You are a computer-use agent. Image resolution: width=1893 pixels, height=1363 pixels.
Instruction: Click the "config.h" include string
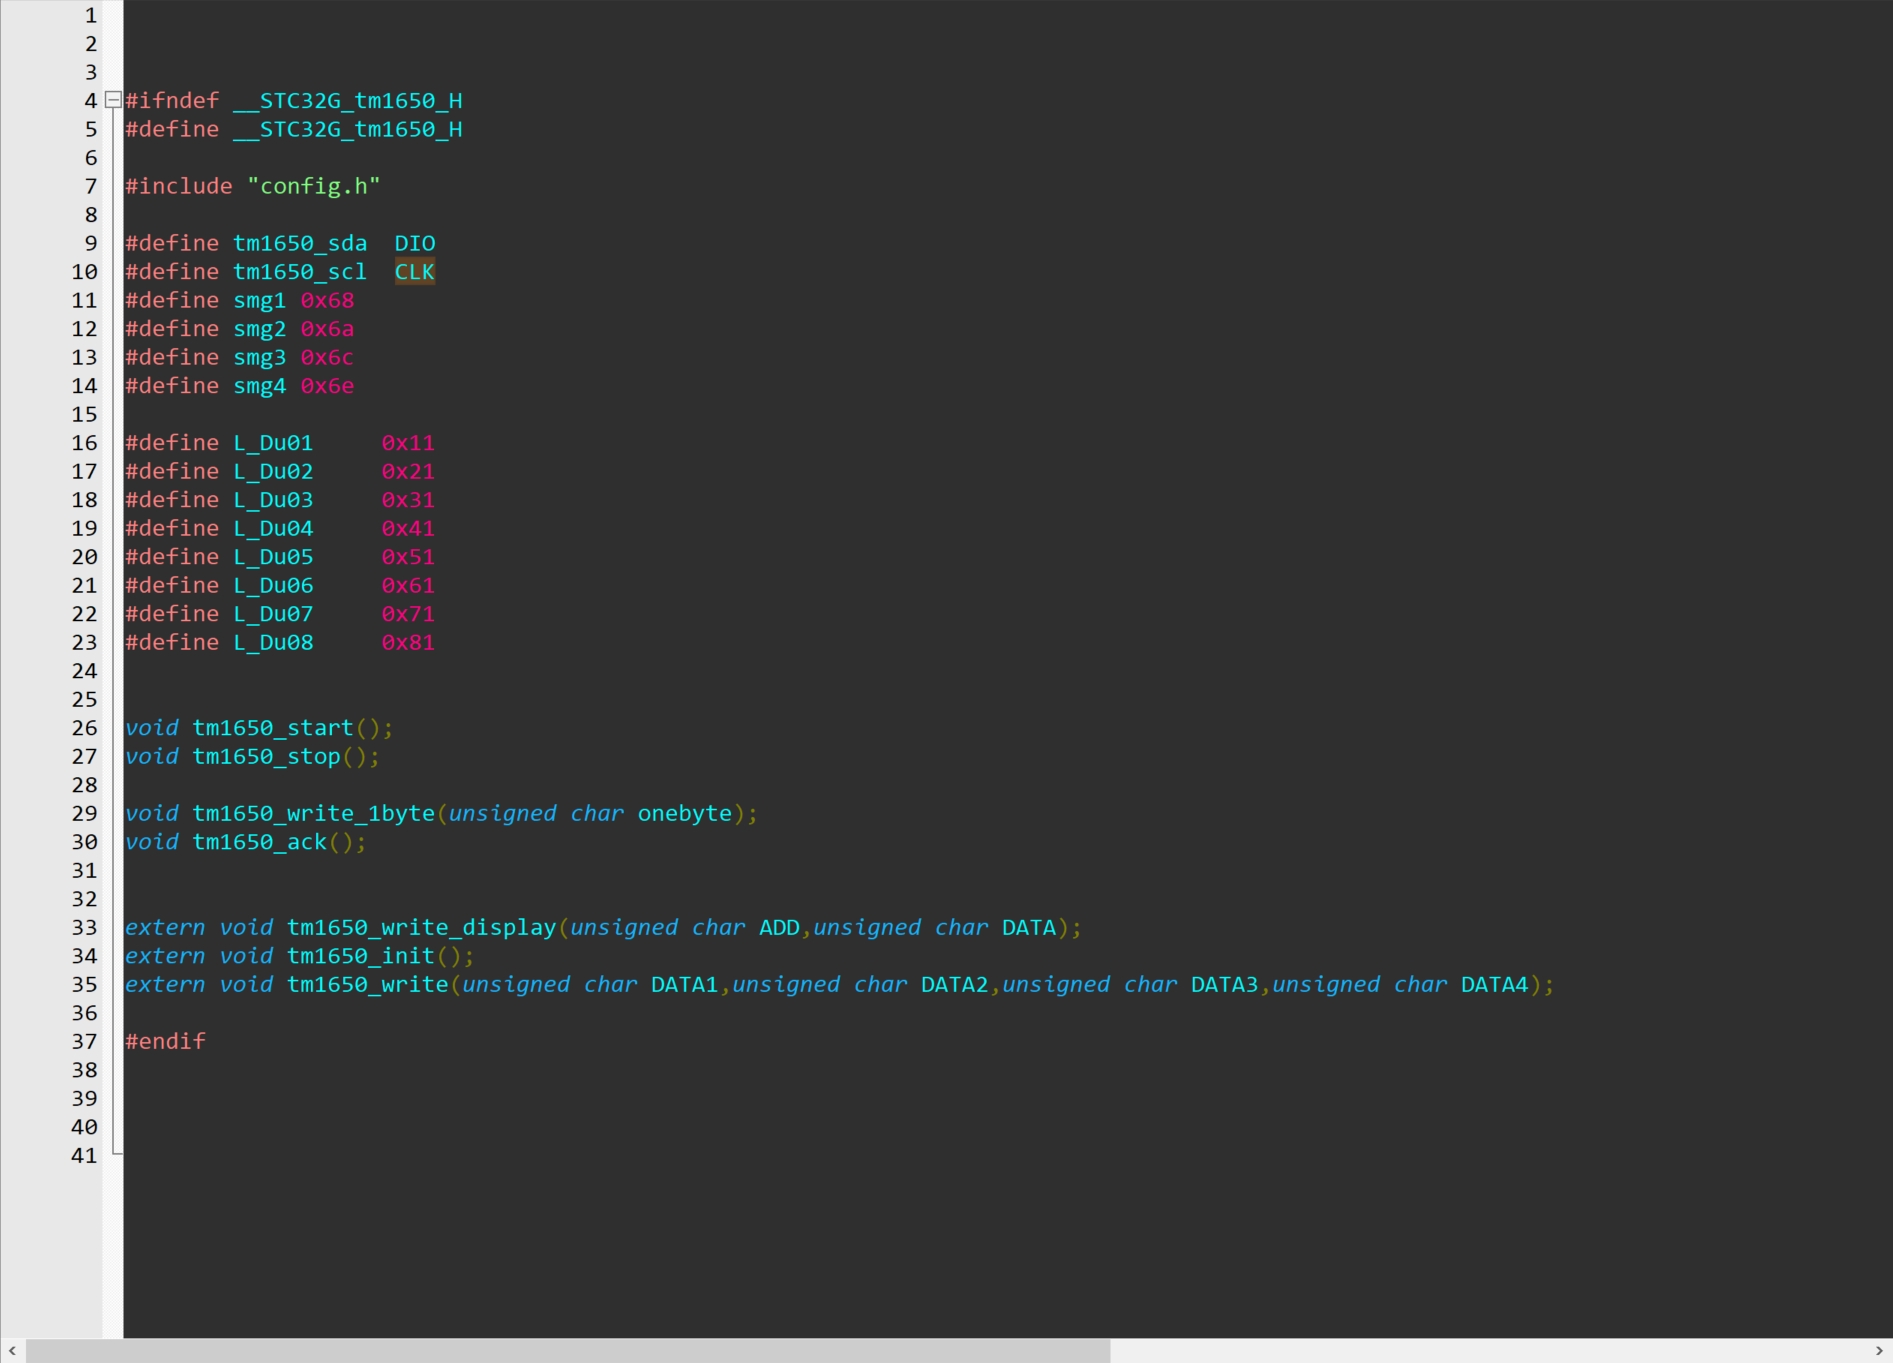pyautogui.click(x=313, y=186)
